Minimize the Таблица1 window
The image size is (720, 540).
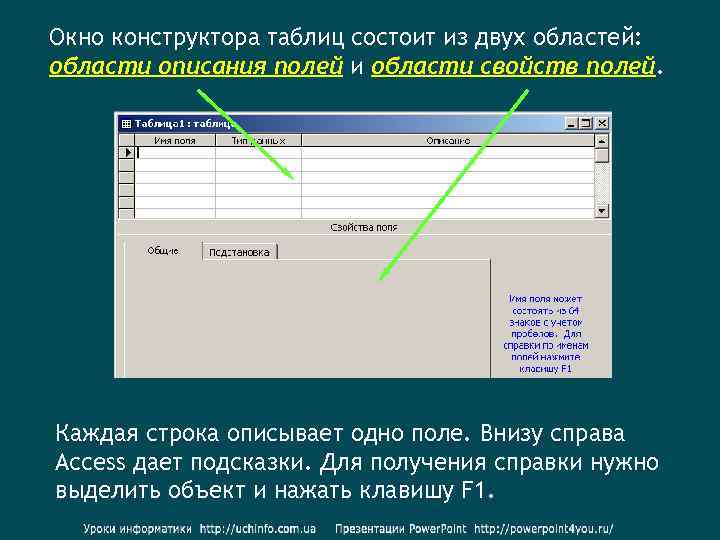tap(571, 123)
